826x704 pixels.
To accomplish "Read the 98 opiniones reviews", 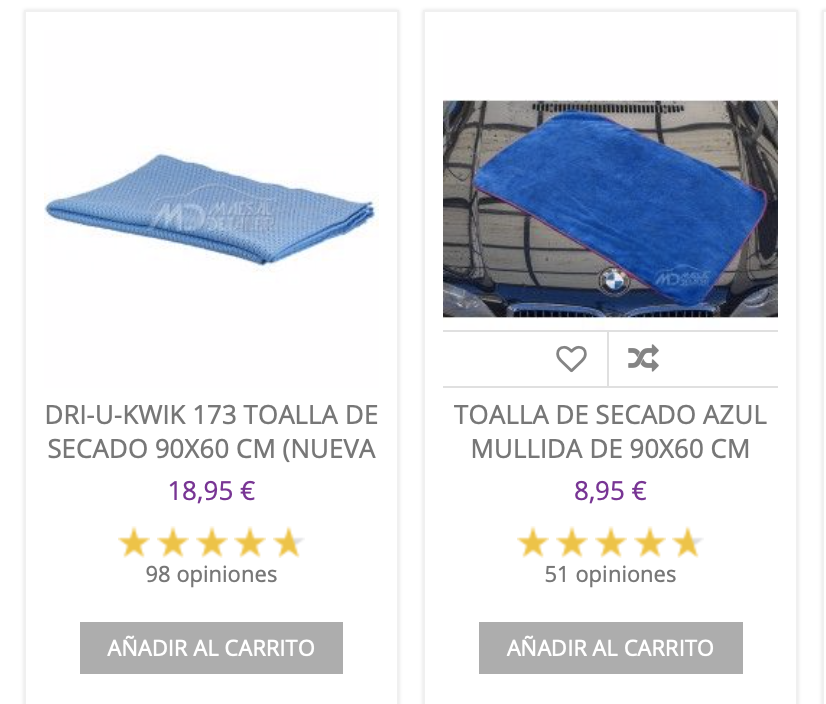I will [211, 574].
